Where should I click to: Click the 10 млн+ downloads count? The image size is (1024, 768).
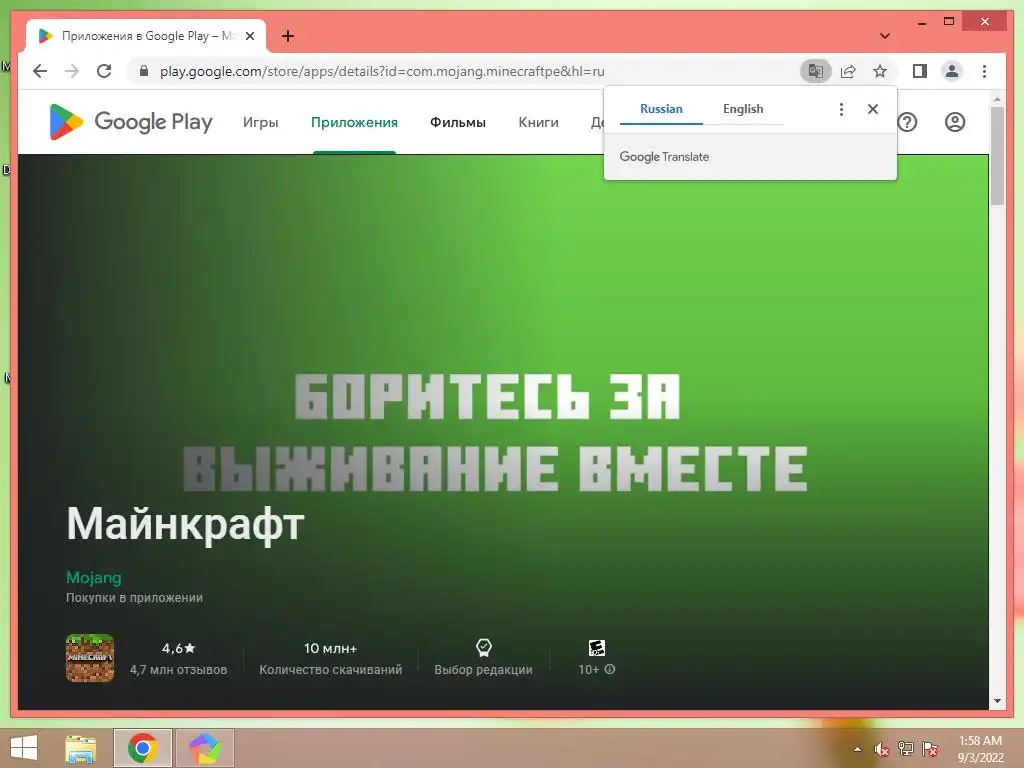[x=330, y=648]
